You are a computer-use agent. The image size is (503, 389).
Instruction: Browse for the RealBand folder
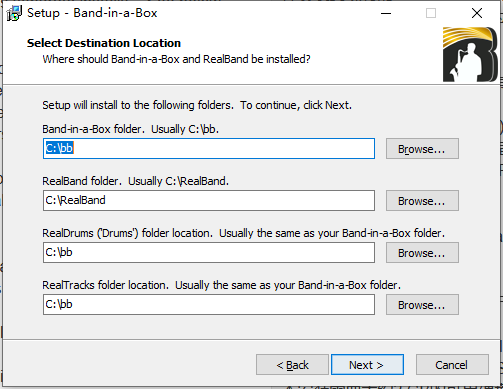[x=422, y=201]
